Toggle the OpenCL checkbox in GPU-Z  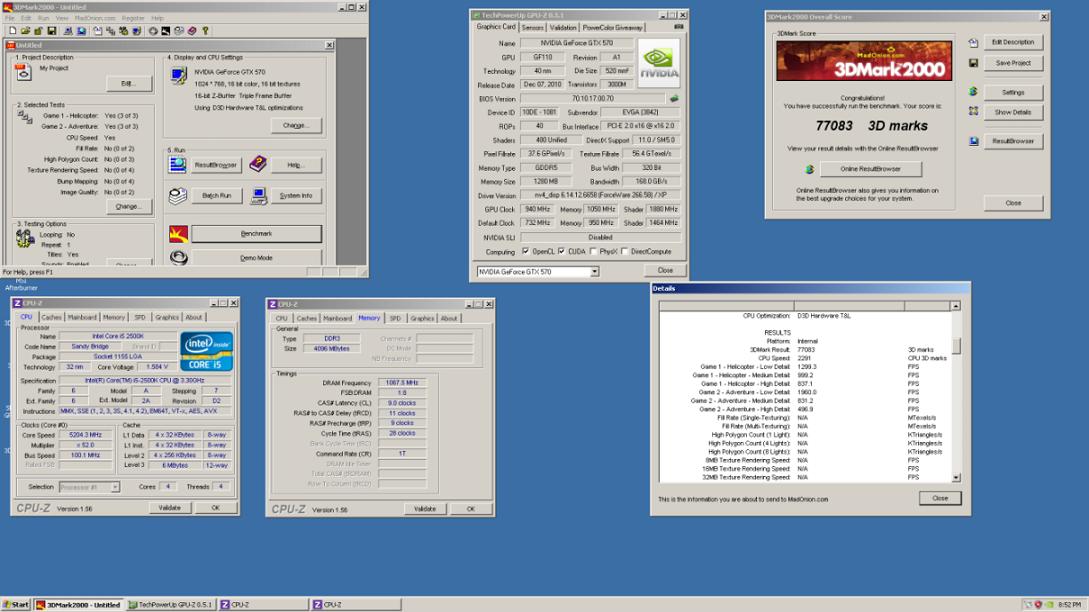(x=526, y=251)
